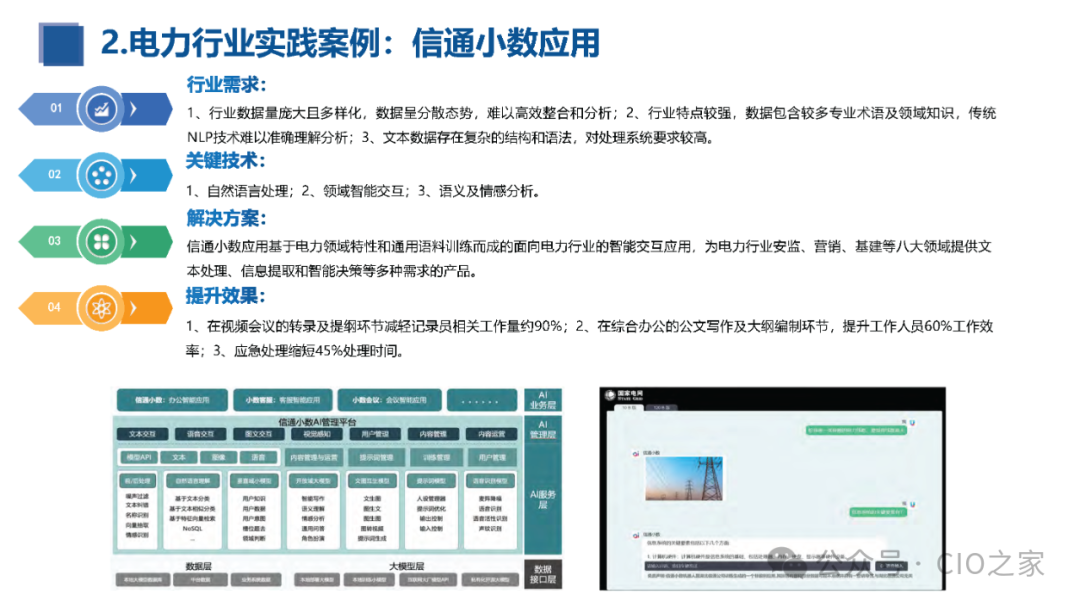Image resolution: width=1080 pixels, height=607 pixels.
Task: Click the 04 number label on orange badge
Action: 54,307
